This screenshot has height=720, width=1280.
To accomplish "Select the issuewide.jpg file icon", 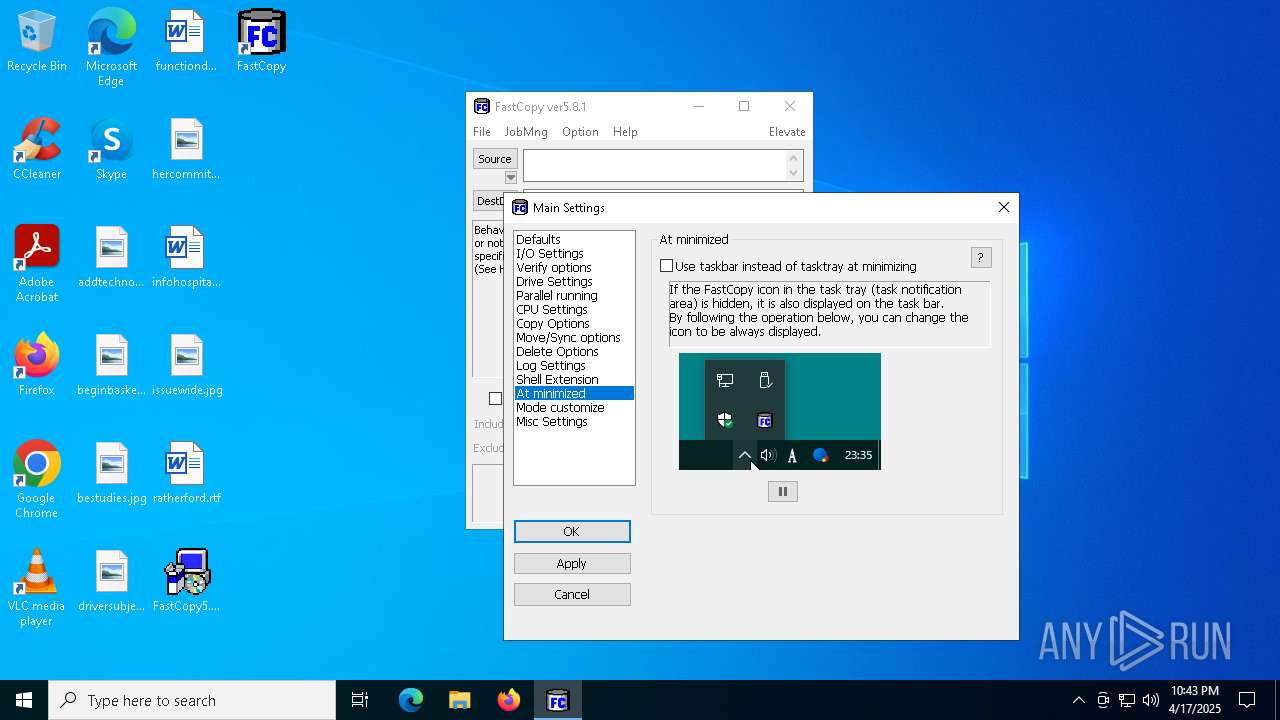I will (186, 366).
